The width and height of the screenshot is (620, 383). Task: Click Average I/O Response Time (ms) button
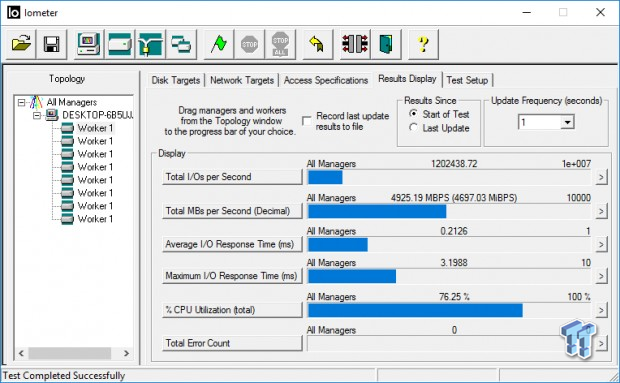pyautogui.click(x=232, y=244)
